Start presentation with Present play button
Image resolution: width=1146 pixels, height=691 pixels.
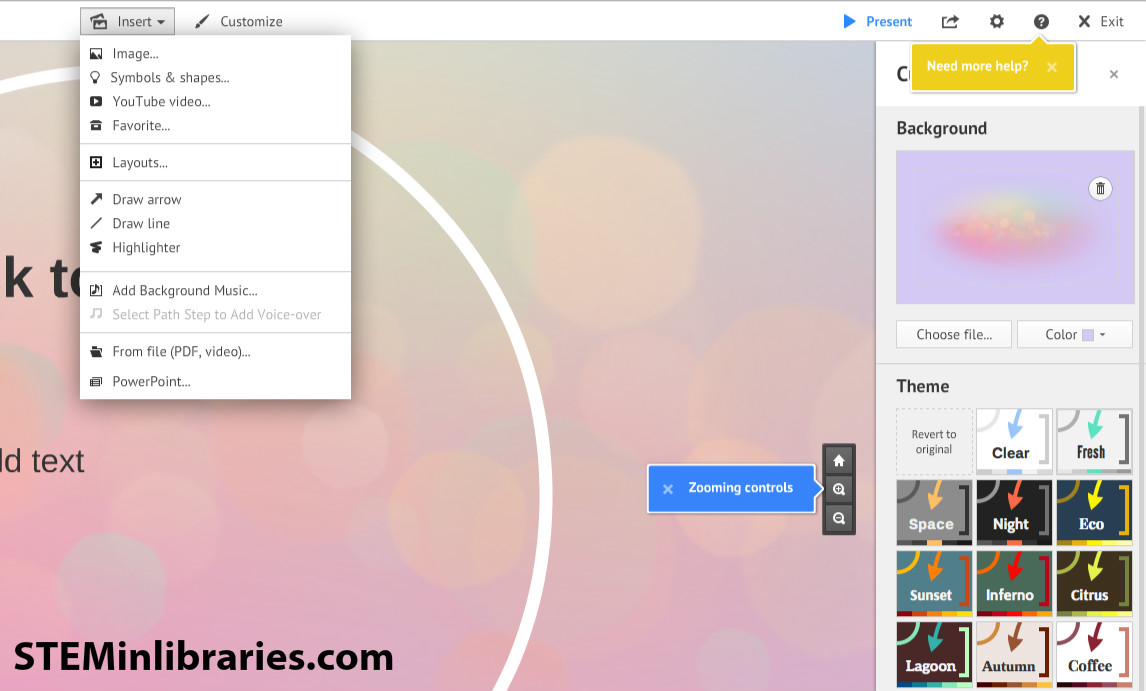[877, 21]
